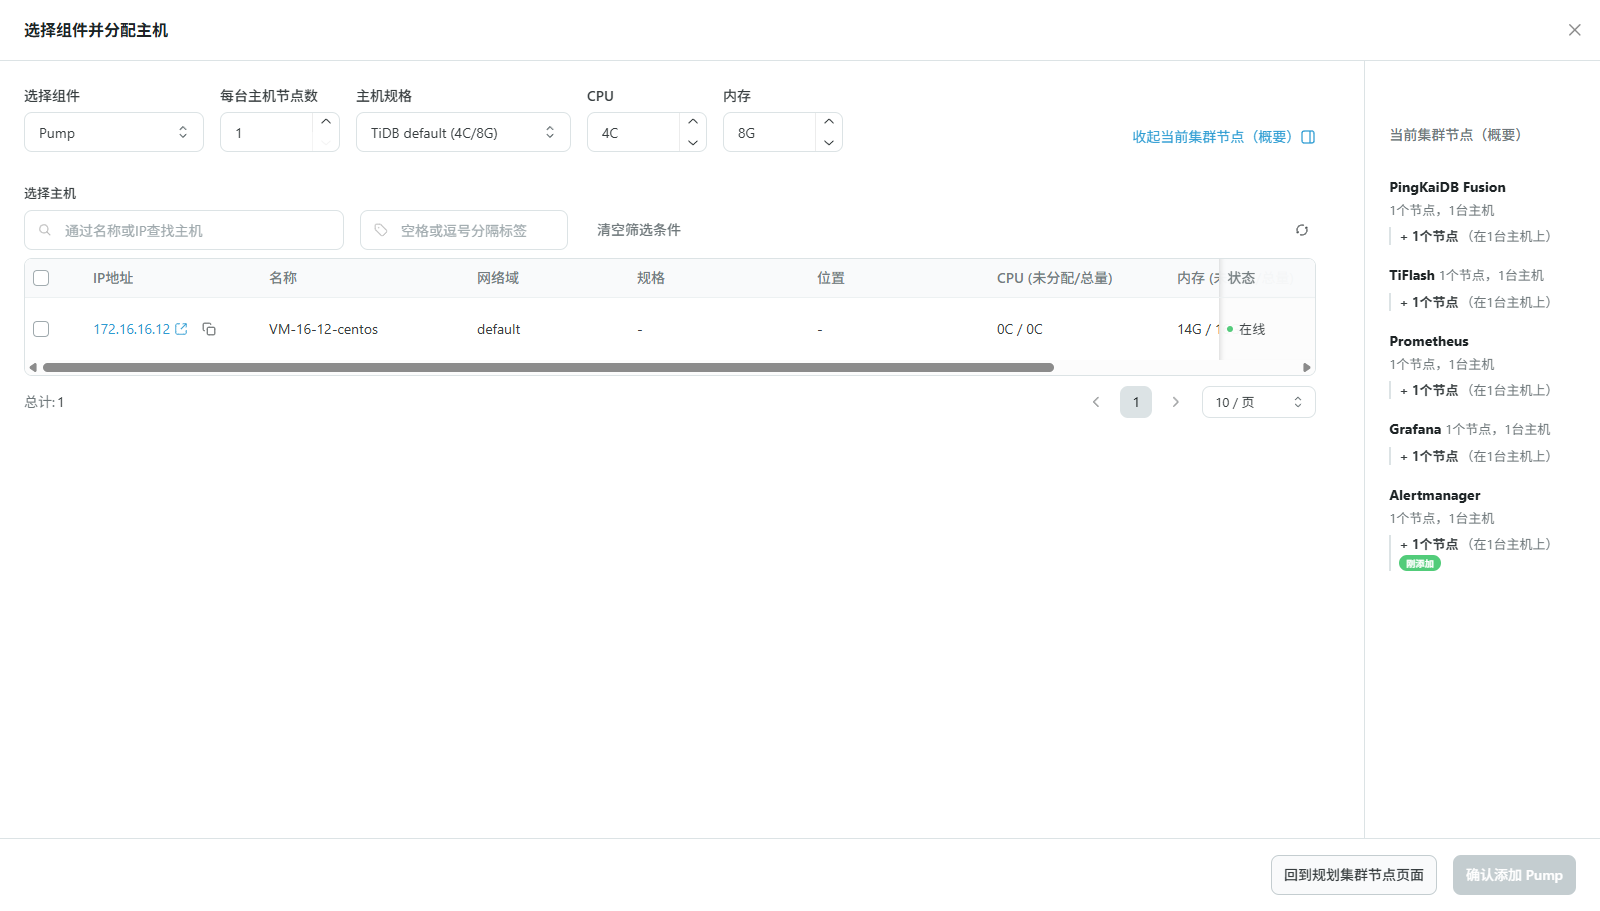The image size is (1600, 911).
Task: Decrease memory value with down arrow
Action: pyautogui.click(x=829, y=143)
